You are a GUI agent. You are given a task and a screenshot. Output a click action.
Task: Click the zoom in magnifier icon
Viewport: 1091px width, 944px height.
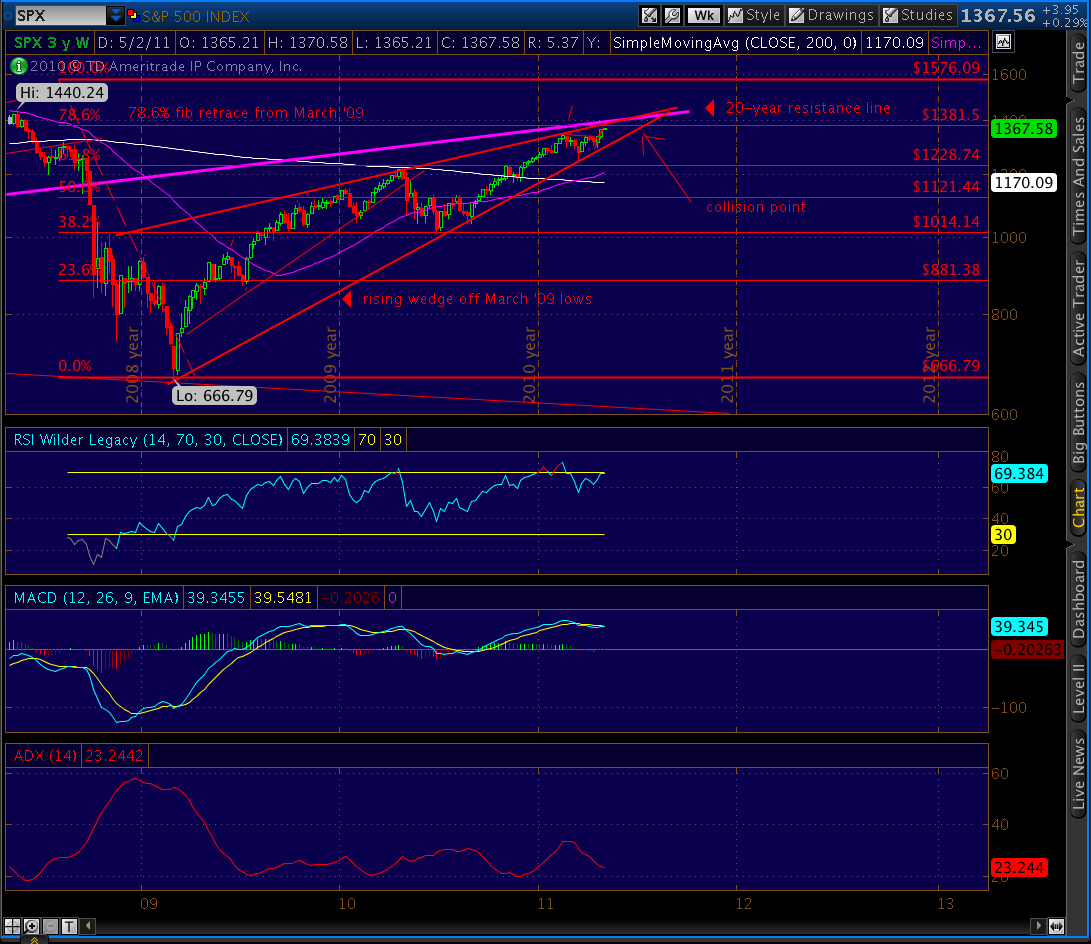click(x=31, y=926)
